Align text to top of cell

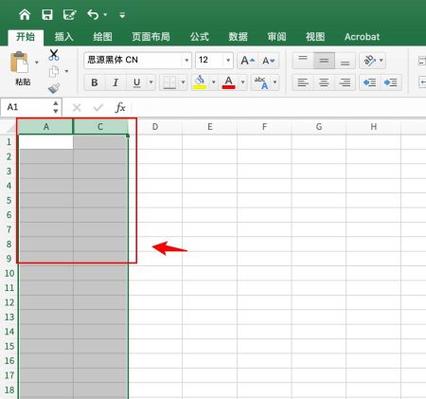tap(303, 61)
